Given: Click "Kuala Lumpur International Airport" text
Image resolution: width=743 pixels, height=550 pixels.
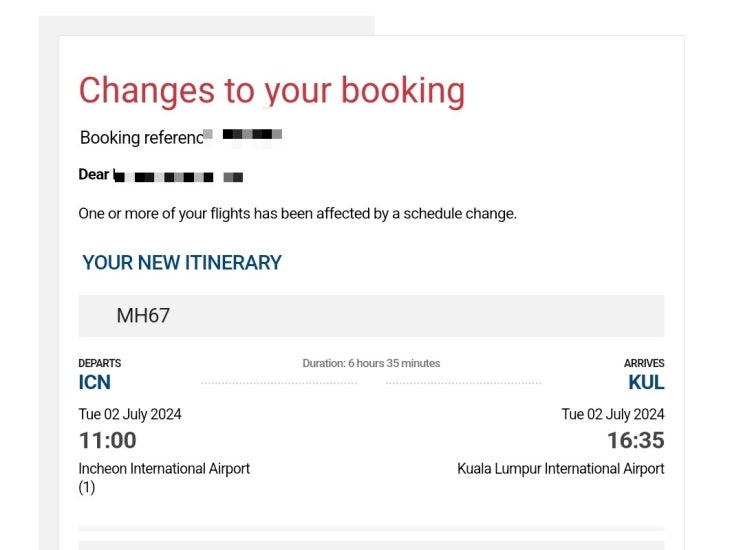Looking at the screenshot, I should [x=560, y=468].
